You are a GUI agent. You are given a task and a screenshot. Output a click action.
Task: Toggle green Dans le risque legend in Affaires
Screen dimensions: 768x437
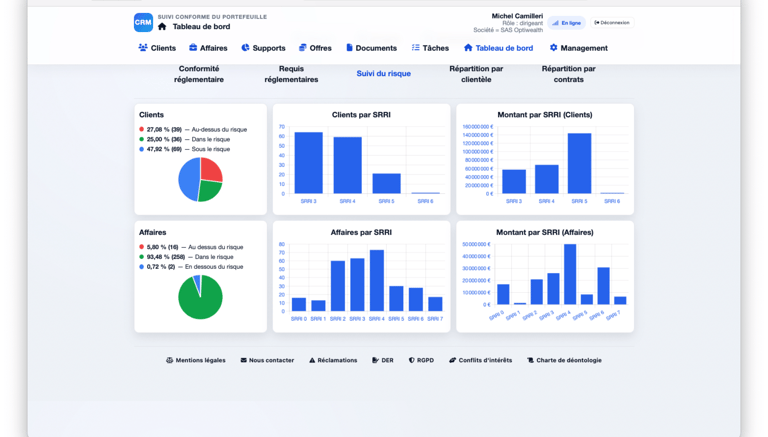(186, 257)
